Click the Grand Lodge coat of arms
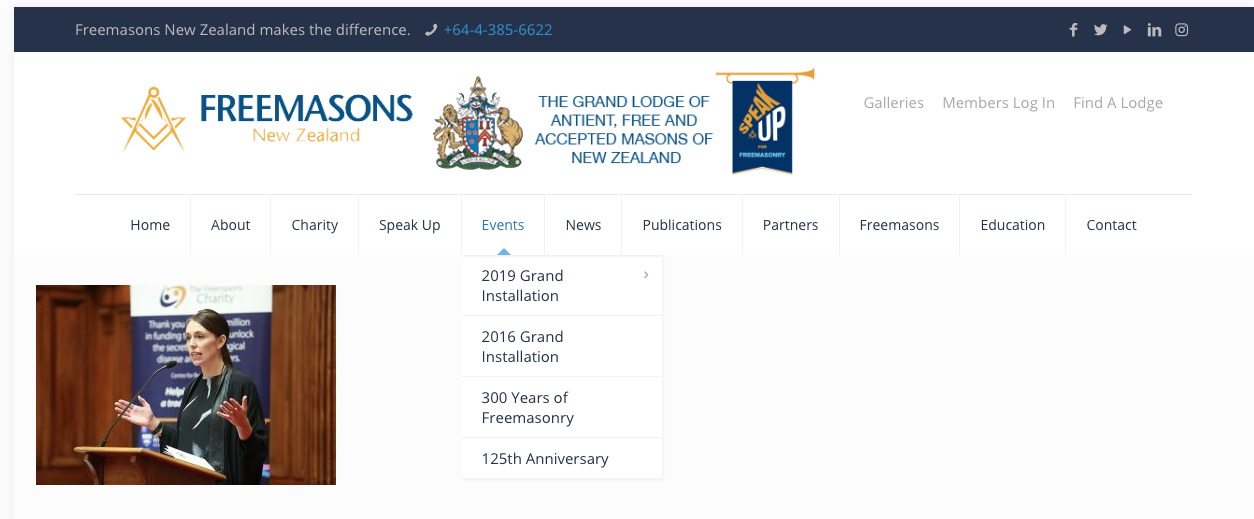 point(478,122)
